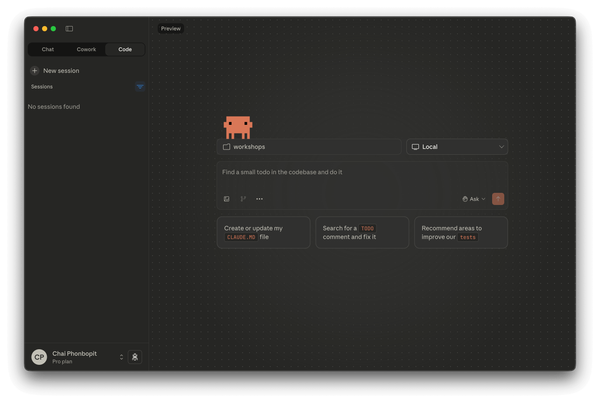Expand the chevron on Local dropdown
This screenshot has width=600, height=403.
(x=501, y=147)
